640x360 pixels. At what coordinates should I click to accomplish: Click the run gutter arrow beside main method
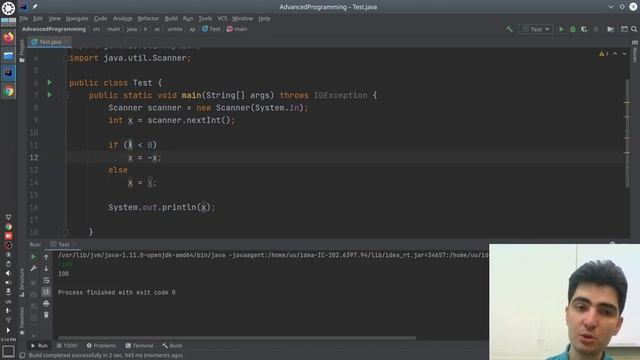coord(50,95)
